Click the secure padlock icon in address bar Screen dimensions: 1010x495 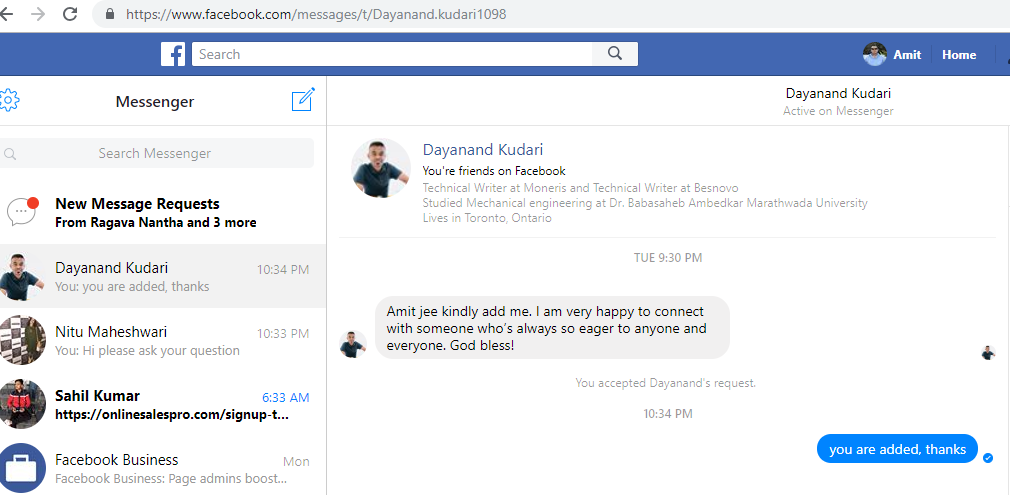109,15
